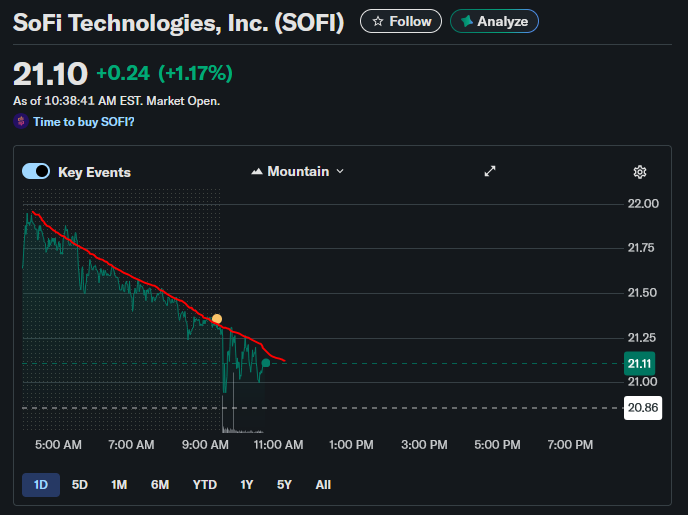The height and width of the screenshot is (515, 688).
Task: Select the 6M time range
Action: pyautogui.click(x=160, y=485)
